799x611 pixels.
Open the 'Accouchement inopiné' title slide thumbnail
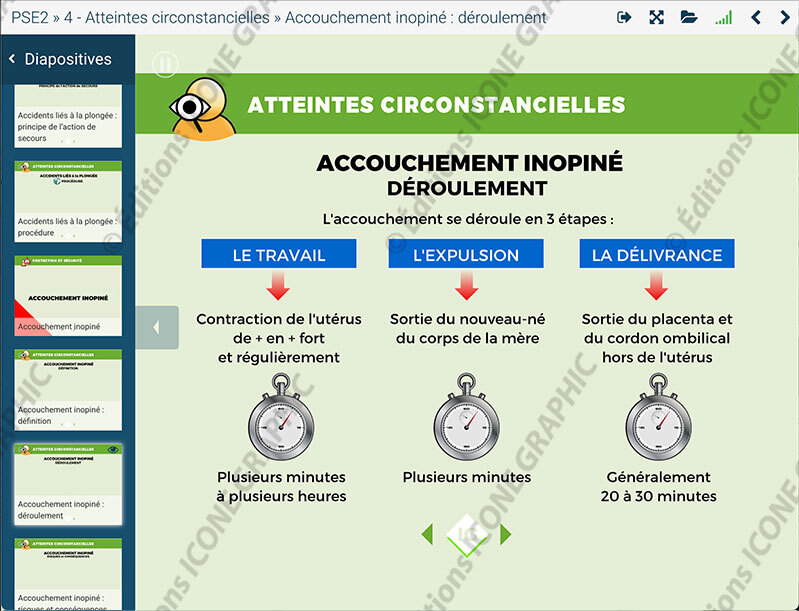pyautogui.click(x=68, y=296)
